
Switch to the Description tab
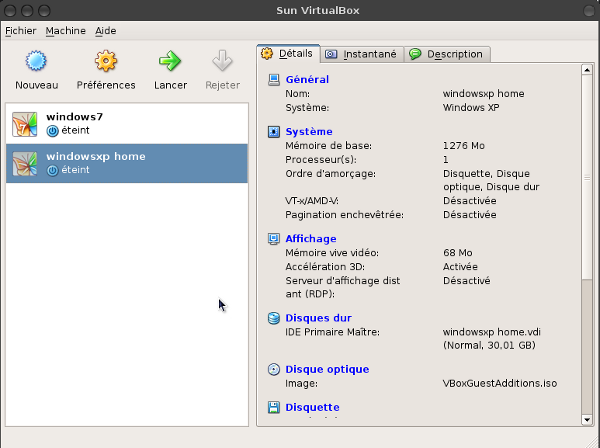click(x=447, y=54)
